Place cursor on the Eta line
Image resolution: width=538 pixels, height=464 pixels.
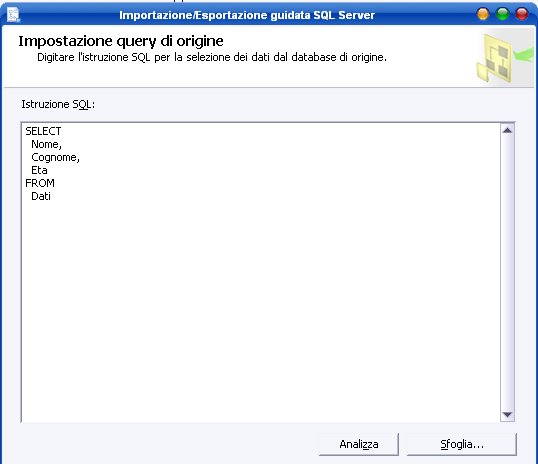pos(39,170)
